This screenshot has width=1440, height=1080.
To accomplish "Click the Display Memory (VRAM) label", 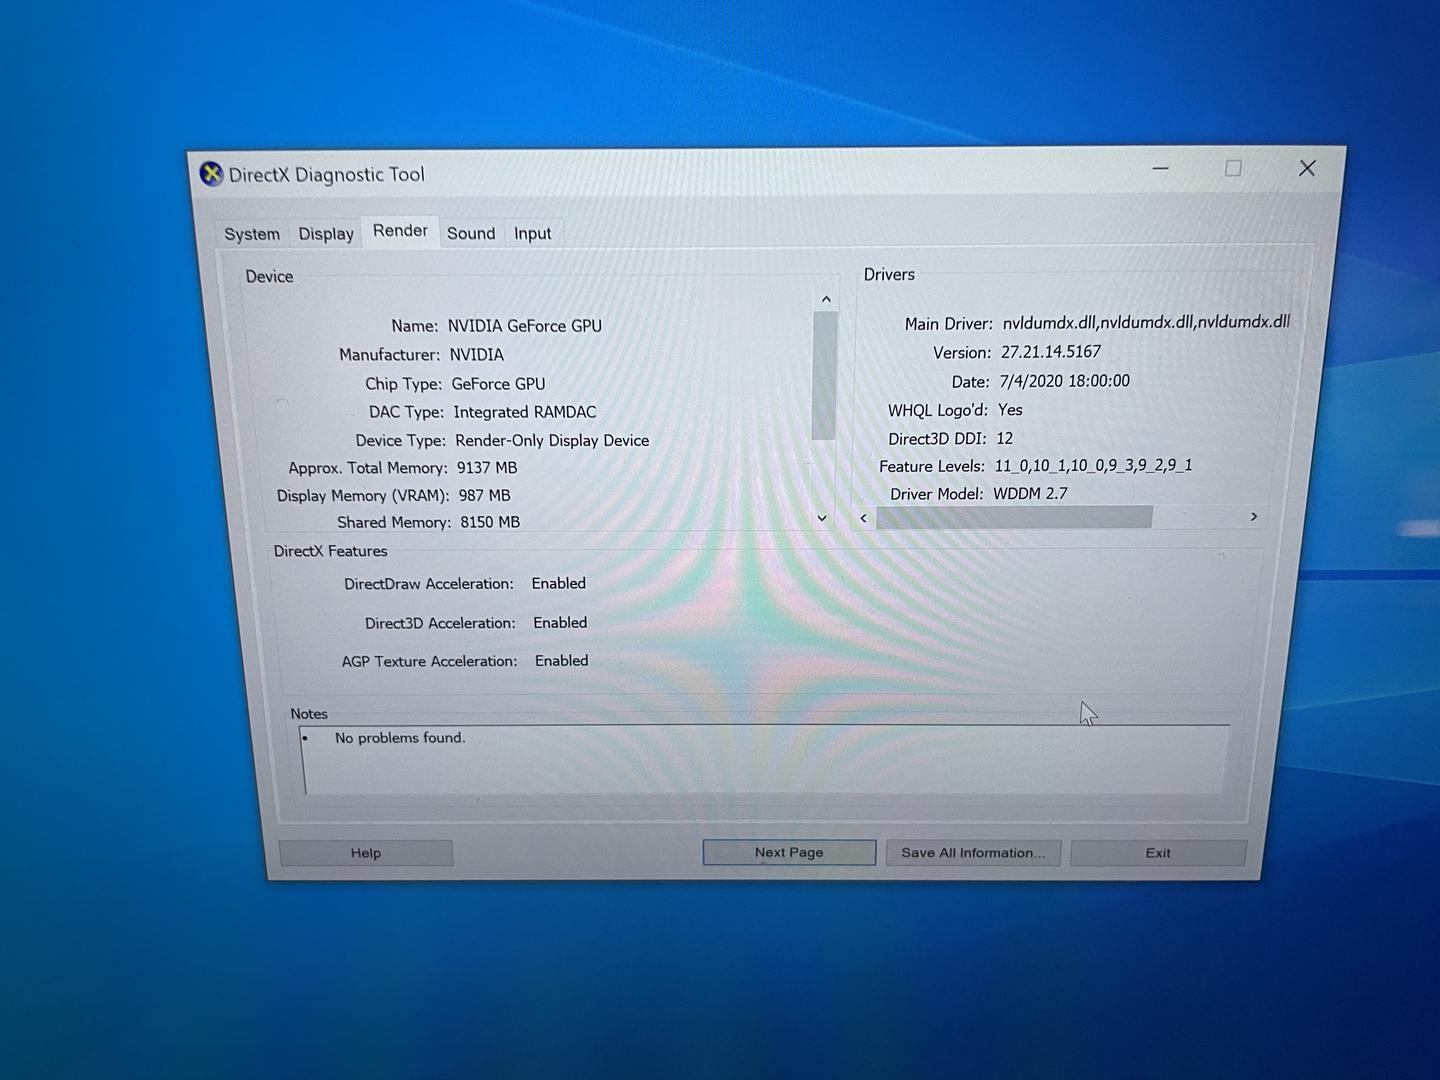I will 363,496.
